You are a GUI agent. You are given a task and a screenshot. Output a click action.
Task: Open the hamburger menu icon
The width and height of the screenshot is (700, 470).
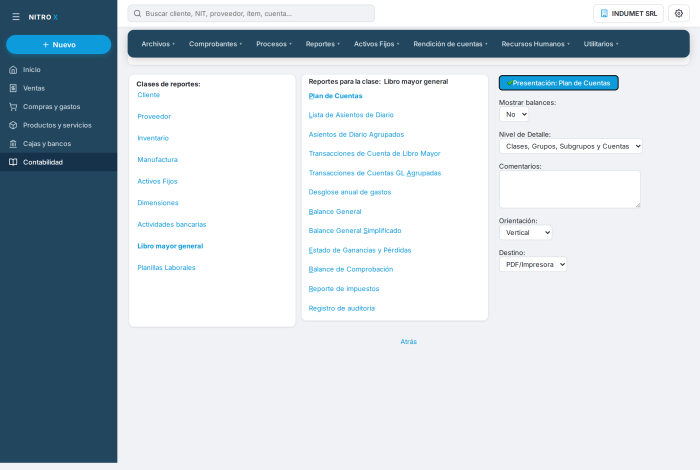(x=16, y=17)
